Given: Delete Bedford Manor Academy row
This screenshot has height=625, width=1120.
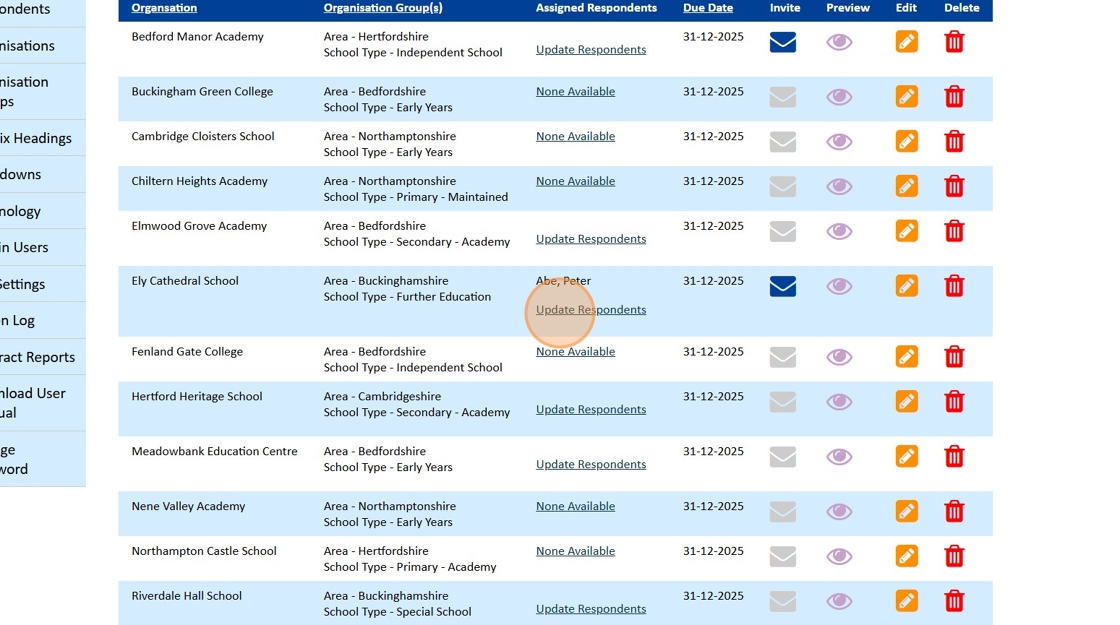Looking at the screenshot, I should pyautogui.click(x=954, y=41).
